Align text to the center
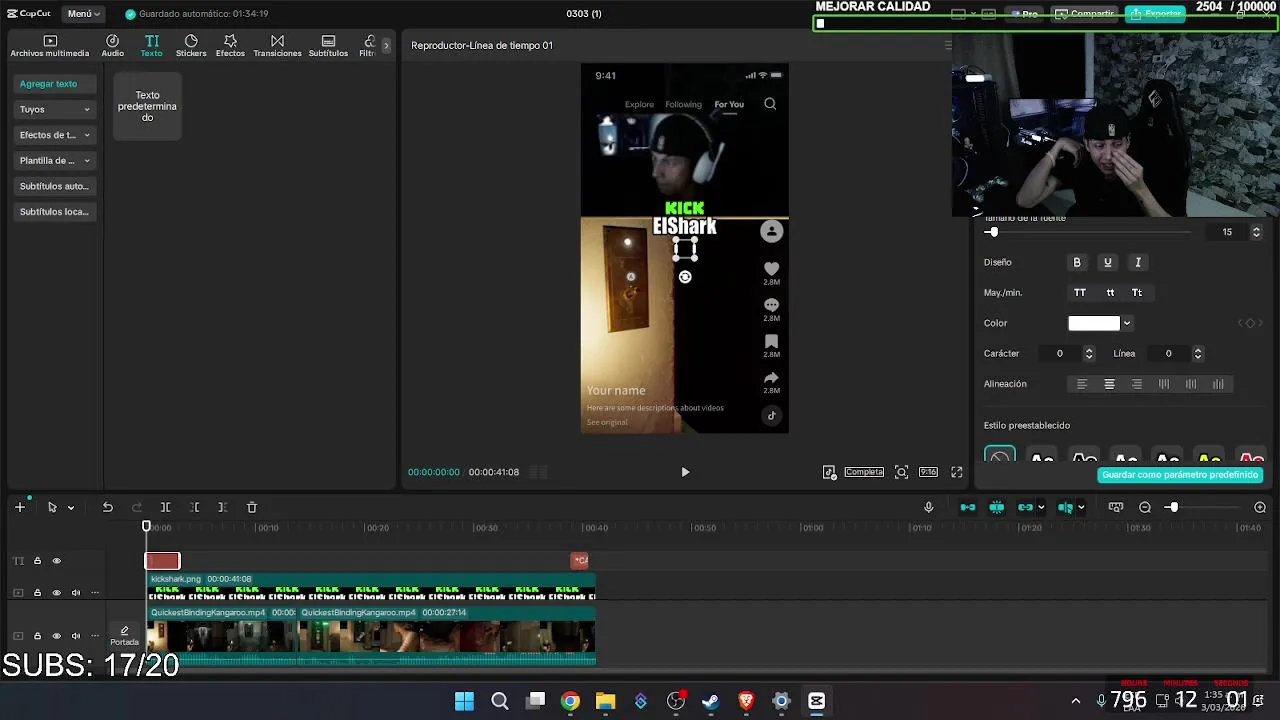1280x720 pixels. [x=1109, y=384]
